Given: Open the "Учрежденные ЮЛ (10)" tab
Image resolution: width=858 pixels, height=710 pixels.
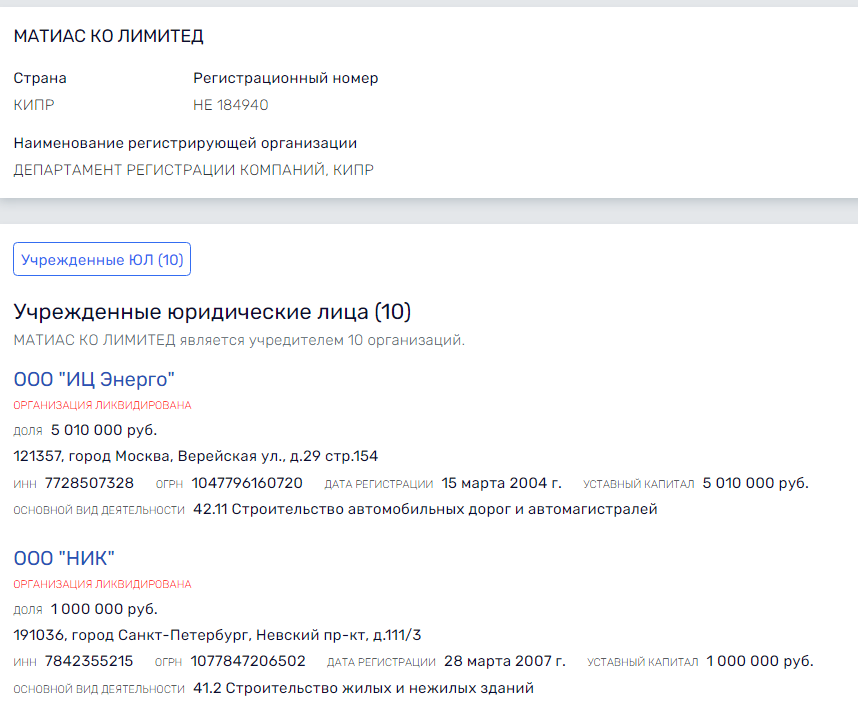Looking at the screenshot, I should point(102,259).
